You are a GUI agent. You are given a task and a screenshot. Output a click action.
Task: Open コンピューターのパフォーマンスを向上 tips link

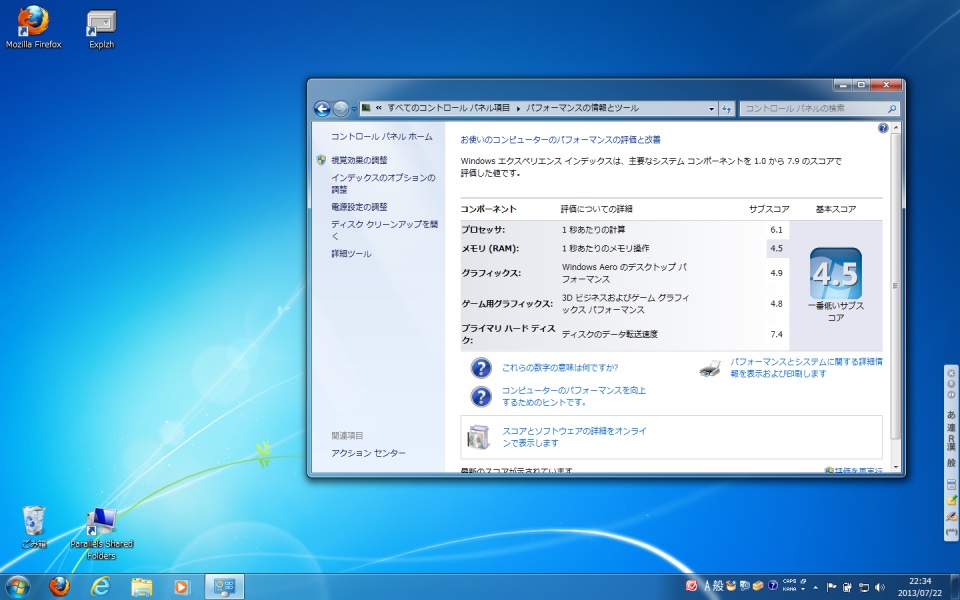[574, 396]
